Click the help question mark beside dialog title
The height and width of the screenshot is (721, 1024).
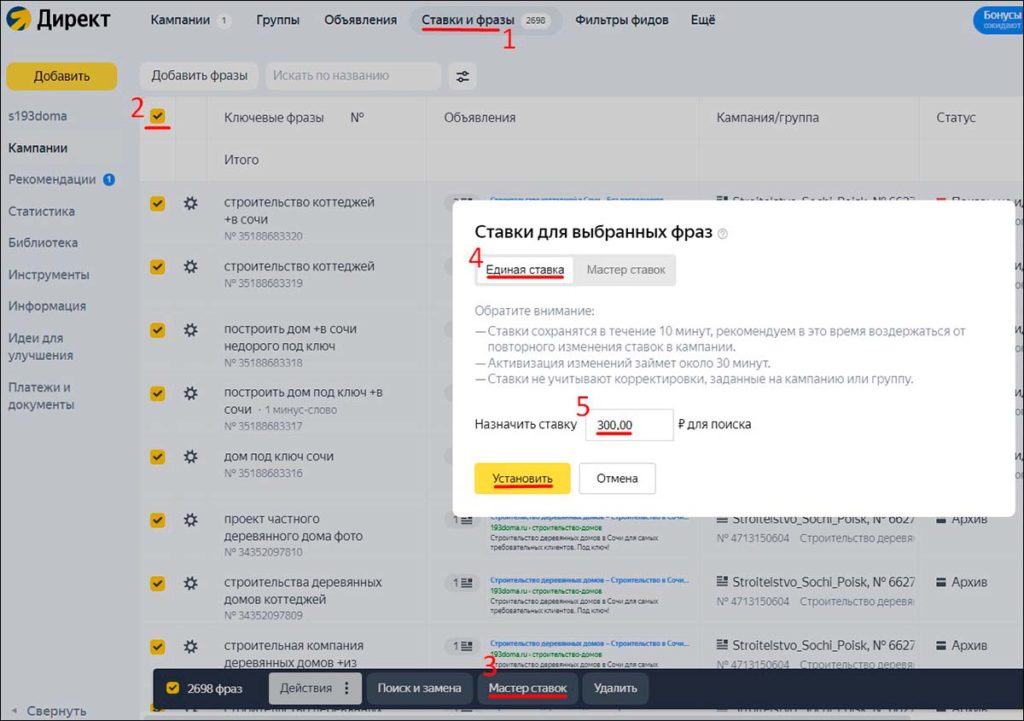722,234
